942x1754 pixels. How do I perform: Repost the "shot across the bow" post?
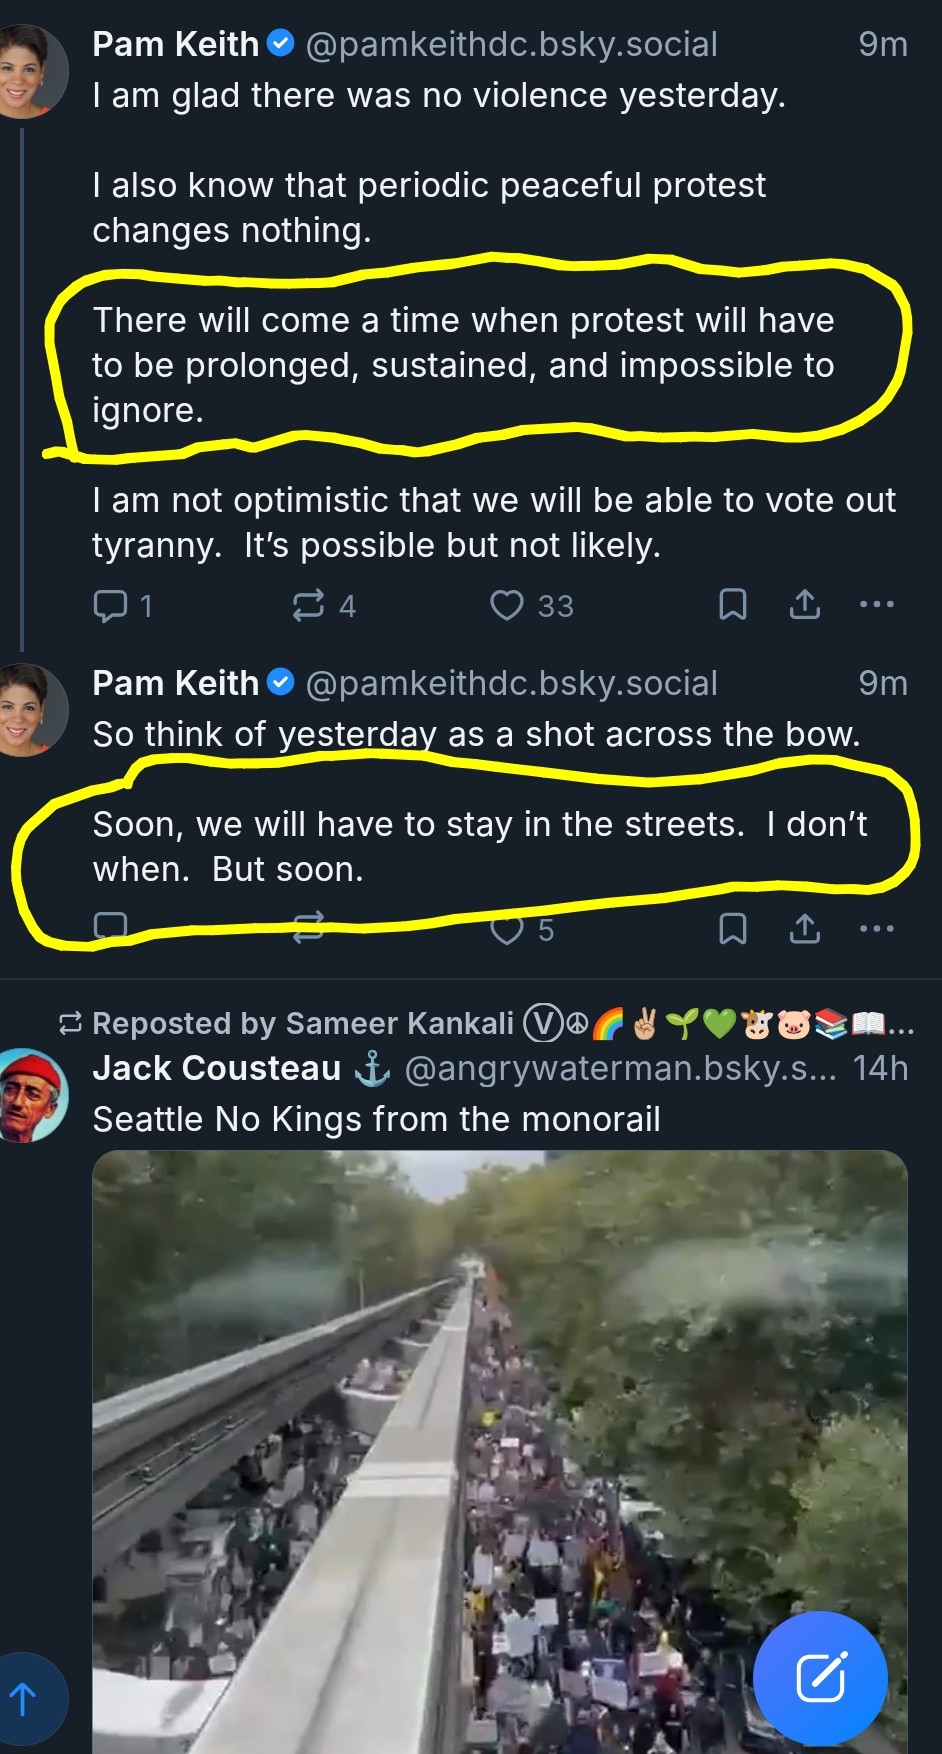pyautogui.click(x=308, y=928)
